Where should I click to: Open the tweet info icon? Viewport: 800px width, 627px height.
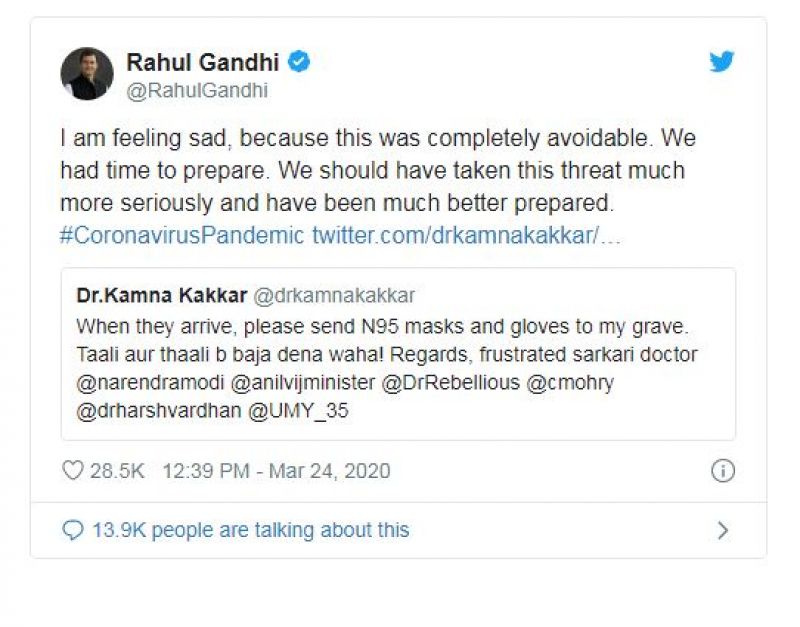[x=722, y=470]
